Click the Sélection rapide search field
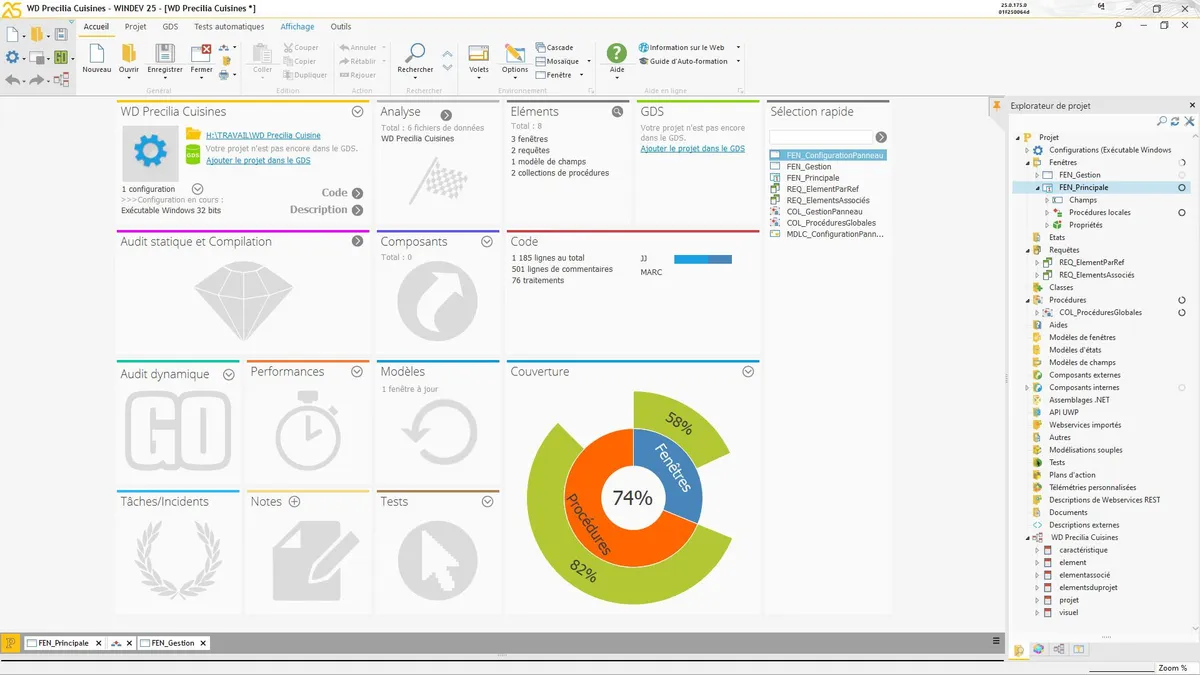The image size is (1200, 675). click(x=821, y=137)
